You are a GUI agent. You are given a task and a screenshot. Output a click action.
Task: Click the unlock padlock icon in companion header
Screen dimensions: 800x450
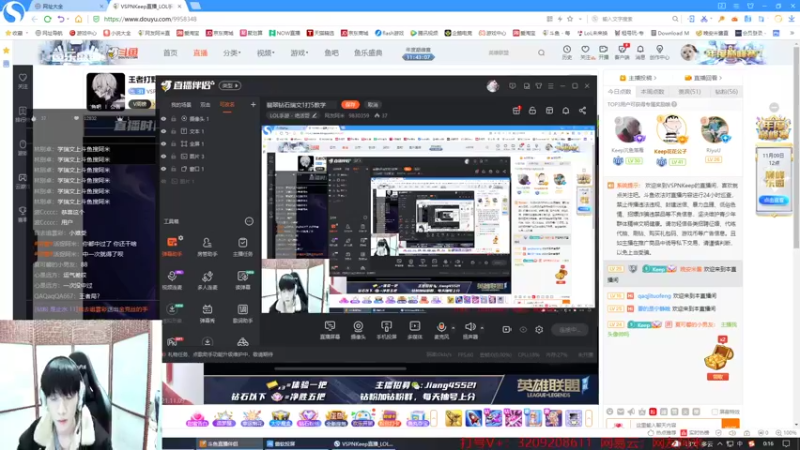click(x=532, y=110)
